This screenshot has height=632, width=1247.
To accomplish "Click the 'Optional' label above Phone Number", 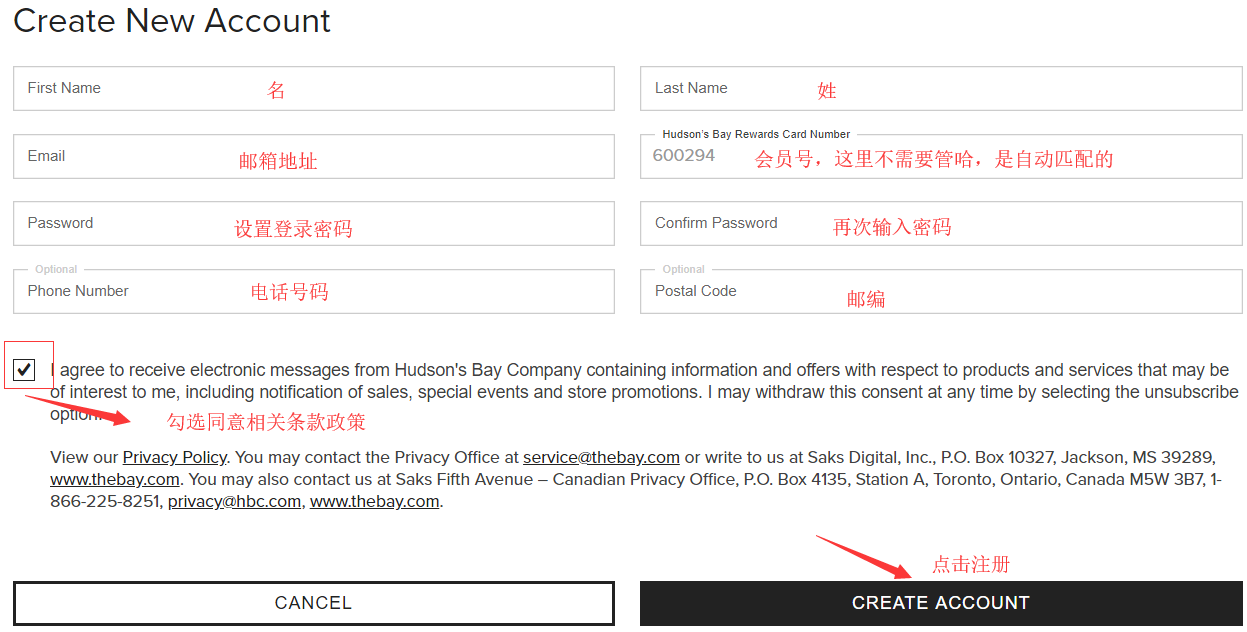I will pos(56,269).
